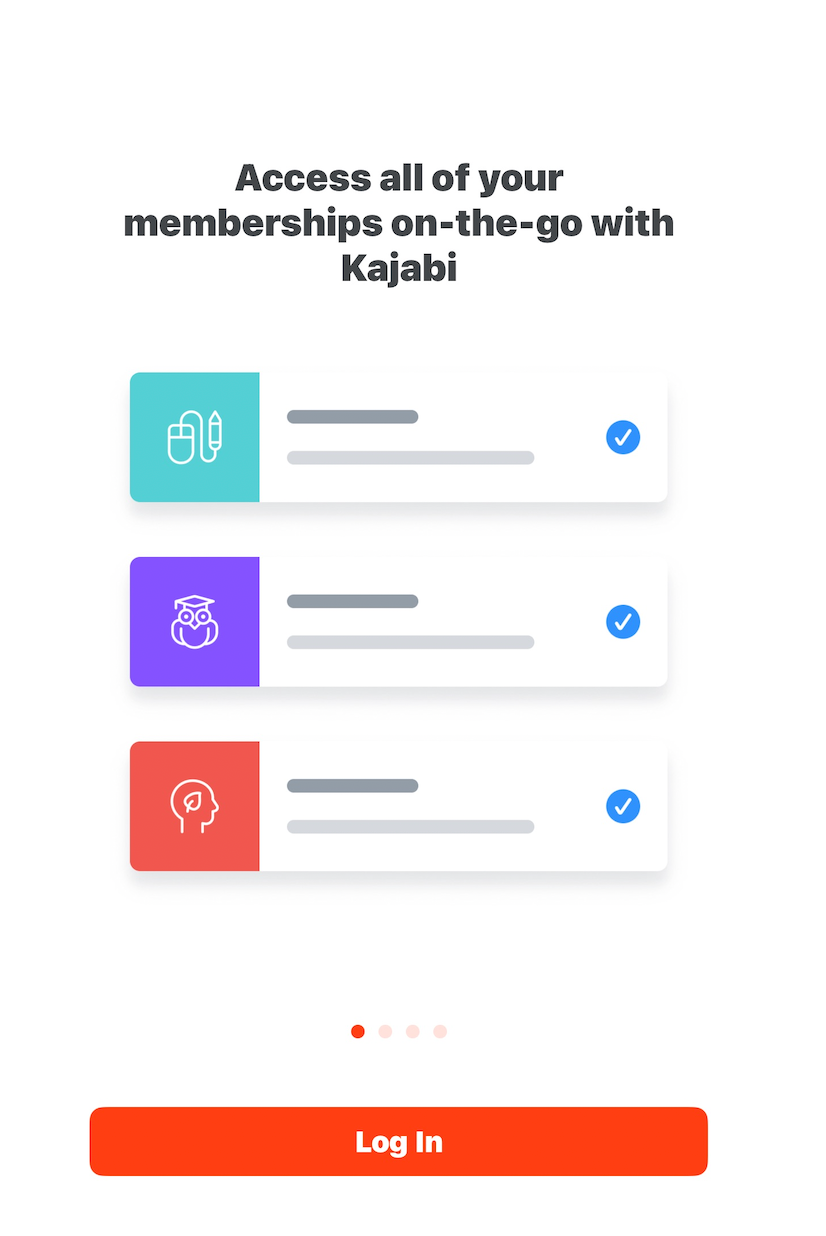Click the 'Access all of your' heading line

coord(399,178)
